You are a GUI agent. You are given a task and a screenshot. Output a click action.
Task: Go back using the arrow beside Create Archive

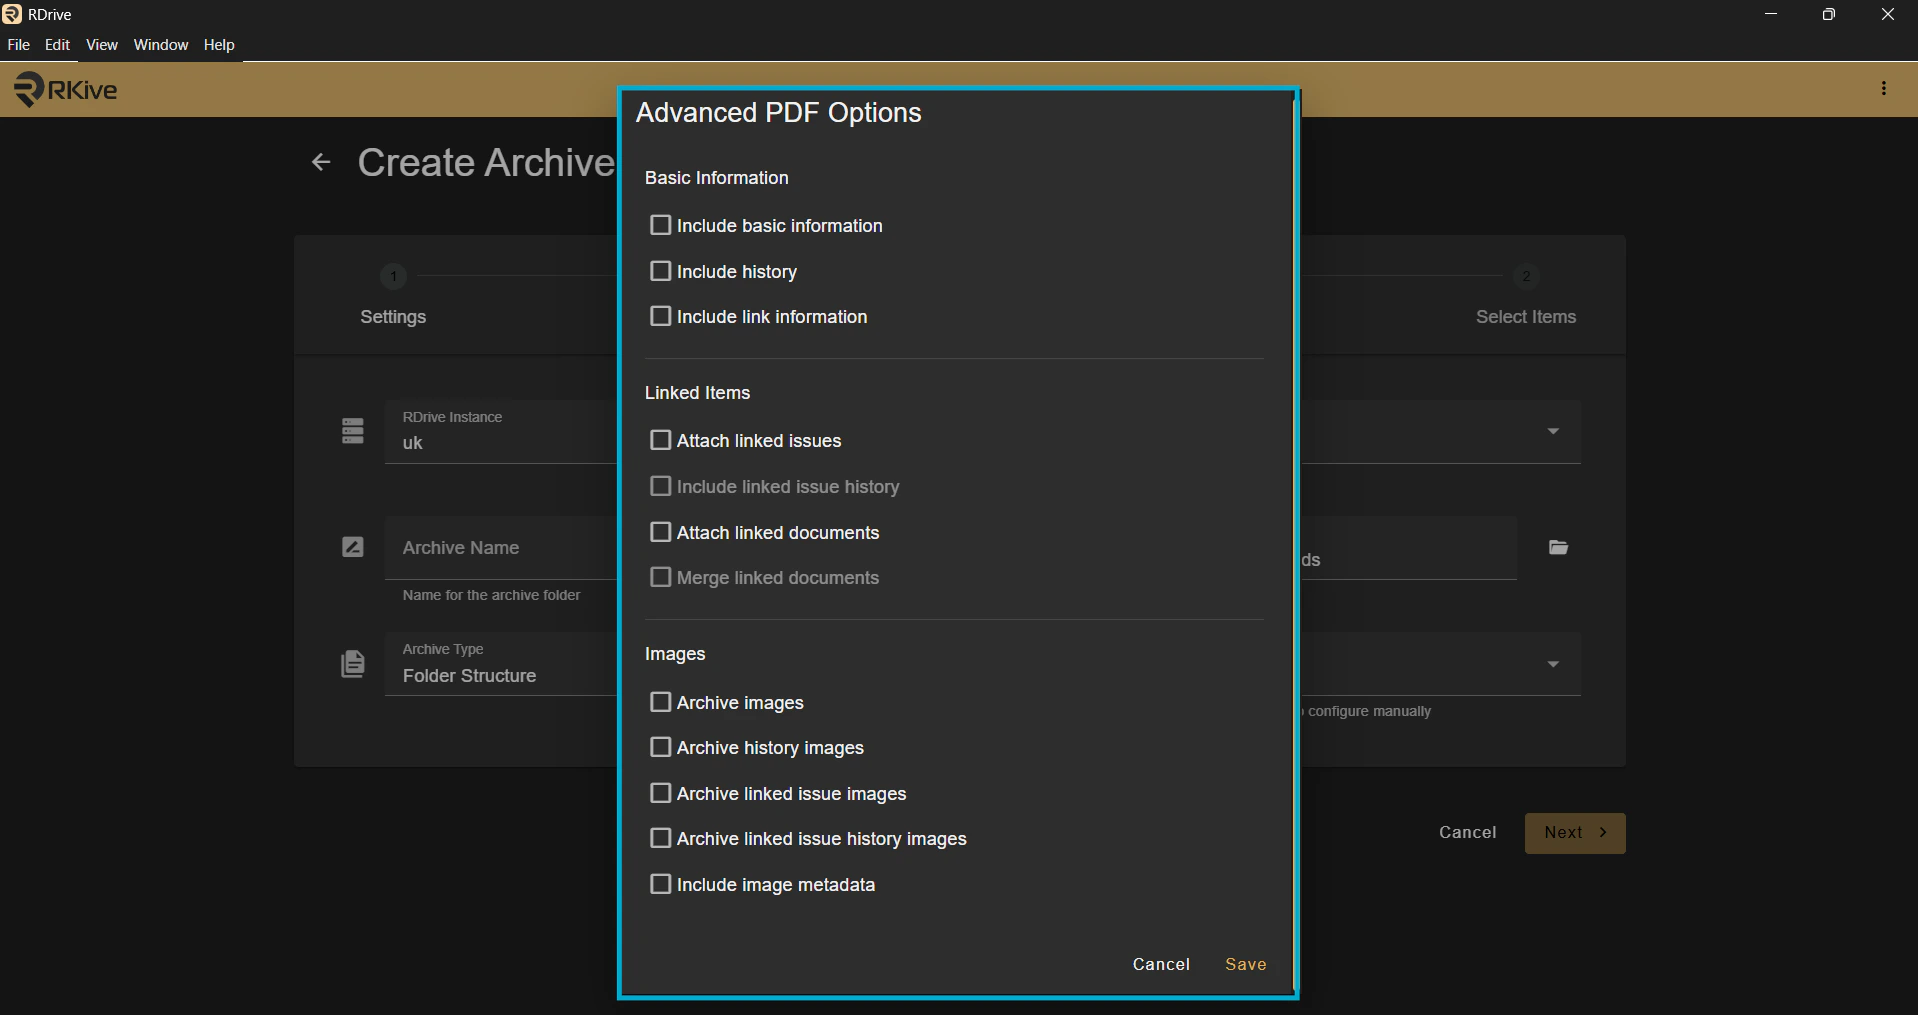tap(321, 162)
